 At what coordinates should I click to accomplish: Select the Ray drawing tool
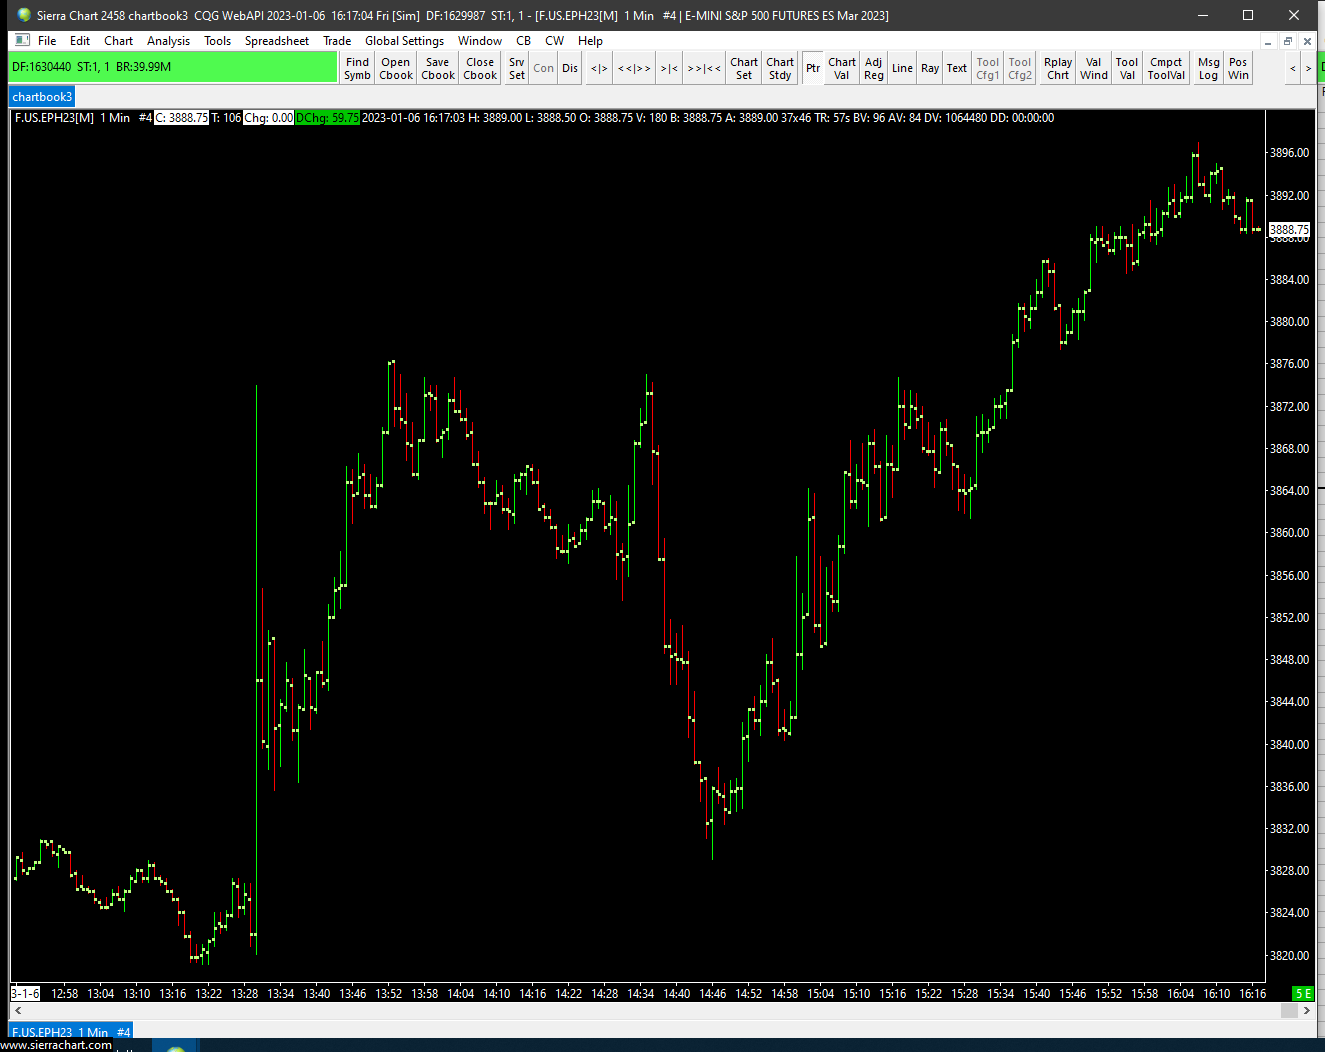(x=930, y=68)
